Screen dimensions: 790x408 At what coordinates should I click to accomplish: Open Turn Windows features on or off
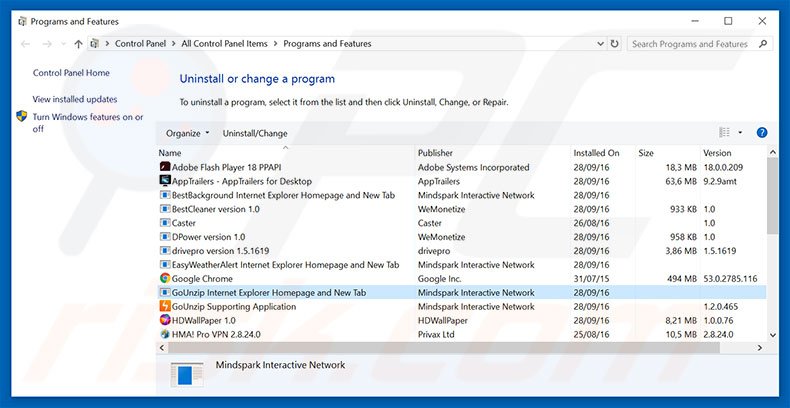tap(88, 122)
